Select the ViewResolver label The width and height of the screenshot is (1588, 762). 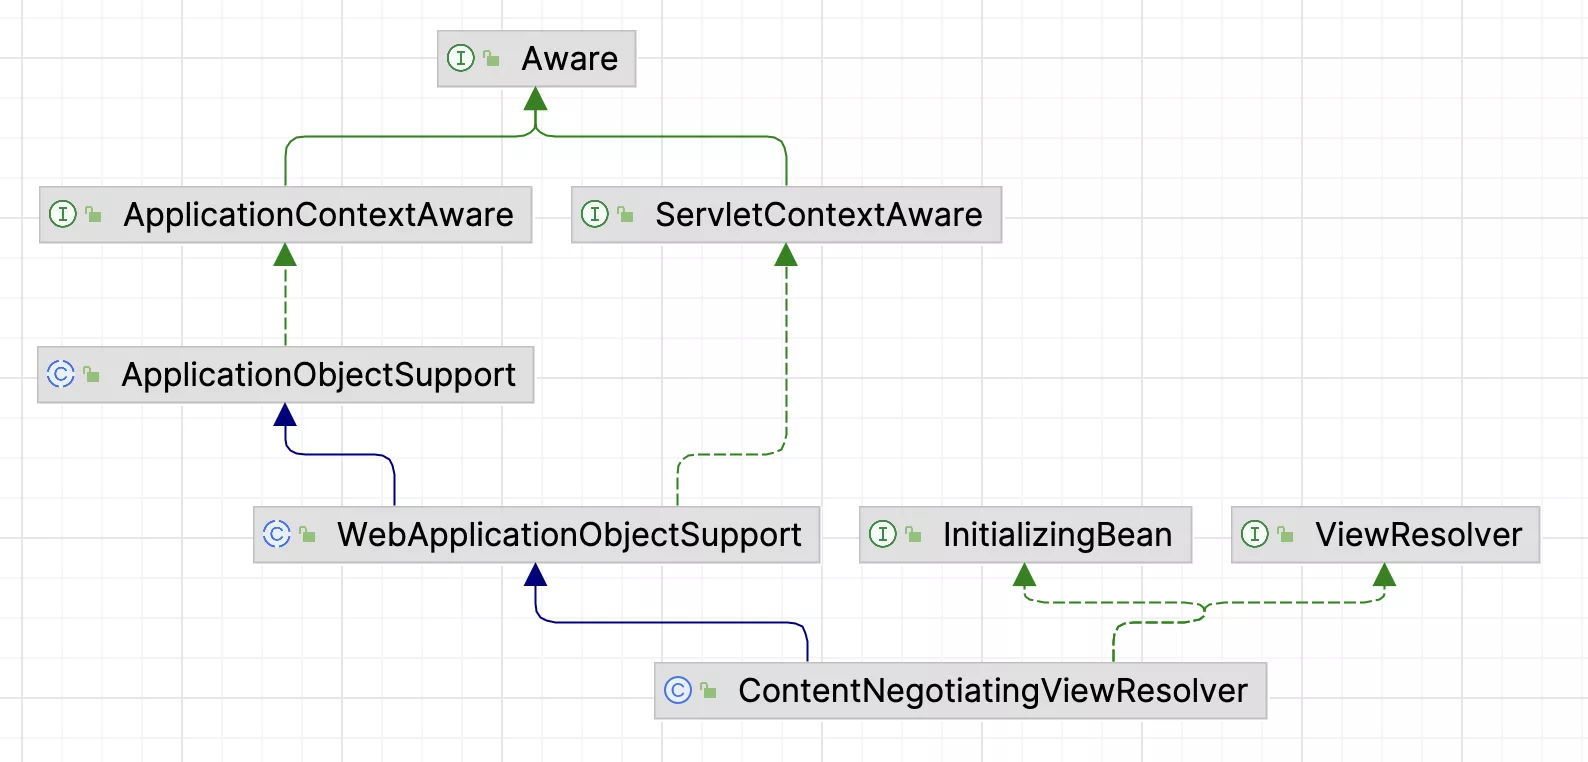tap(1418, 535)
